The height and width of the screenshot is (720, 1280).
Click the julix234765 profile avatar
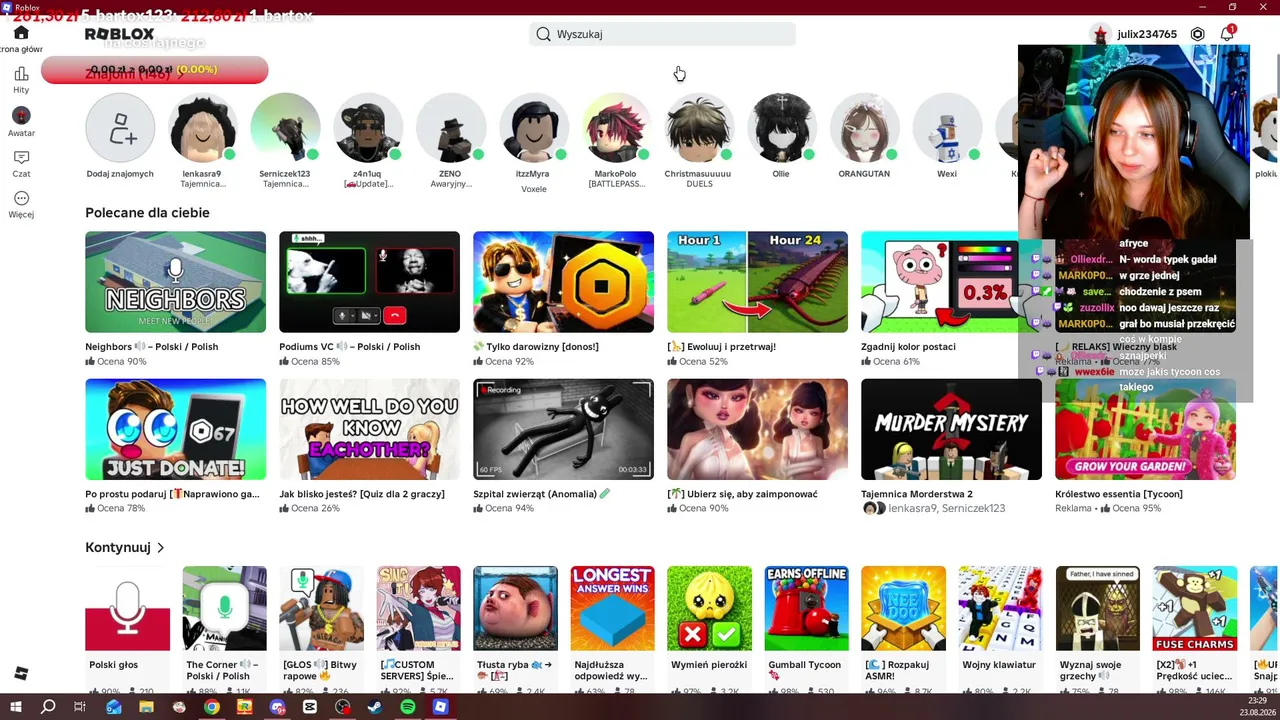(1101, 34)
